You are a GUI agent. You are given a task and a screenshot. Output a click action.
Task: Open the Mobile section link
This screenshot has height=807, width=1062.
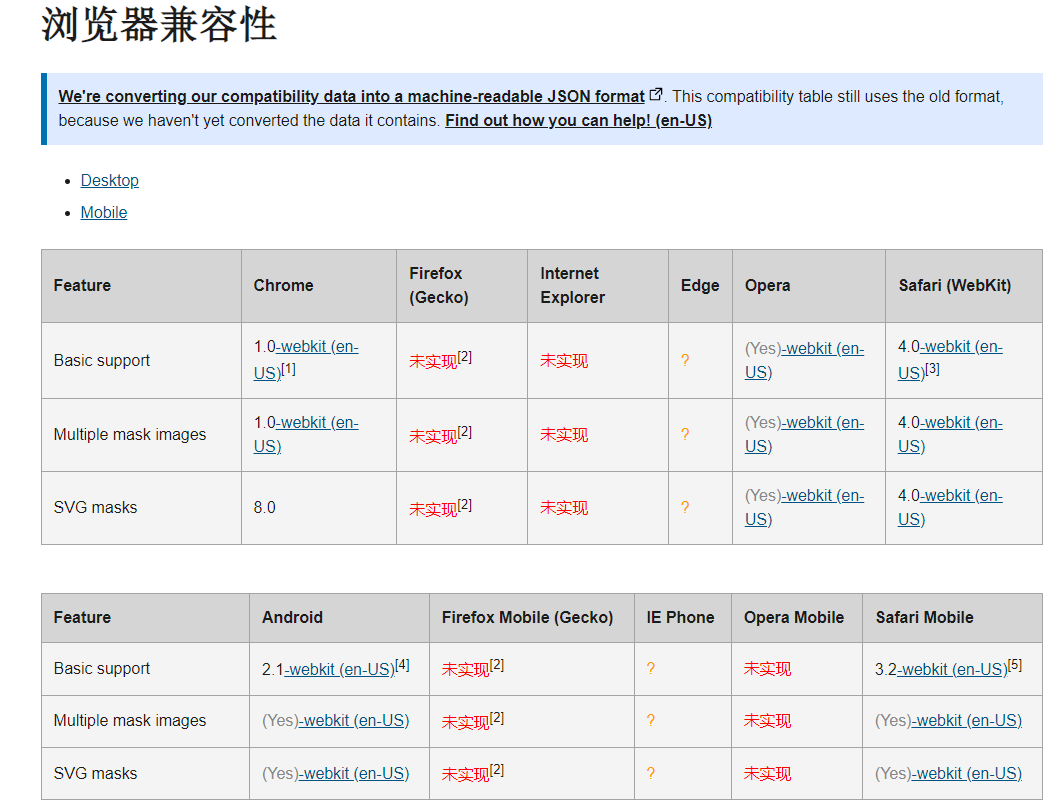[103, 212]
